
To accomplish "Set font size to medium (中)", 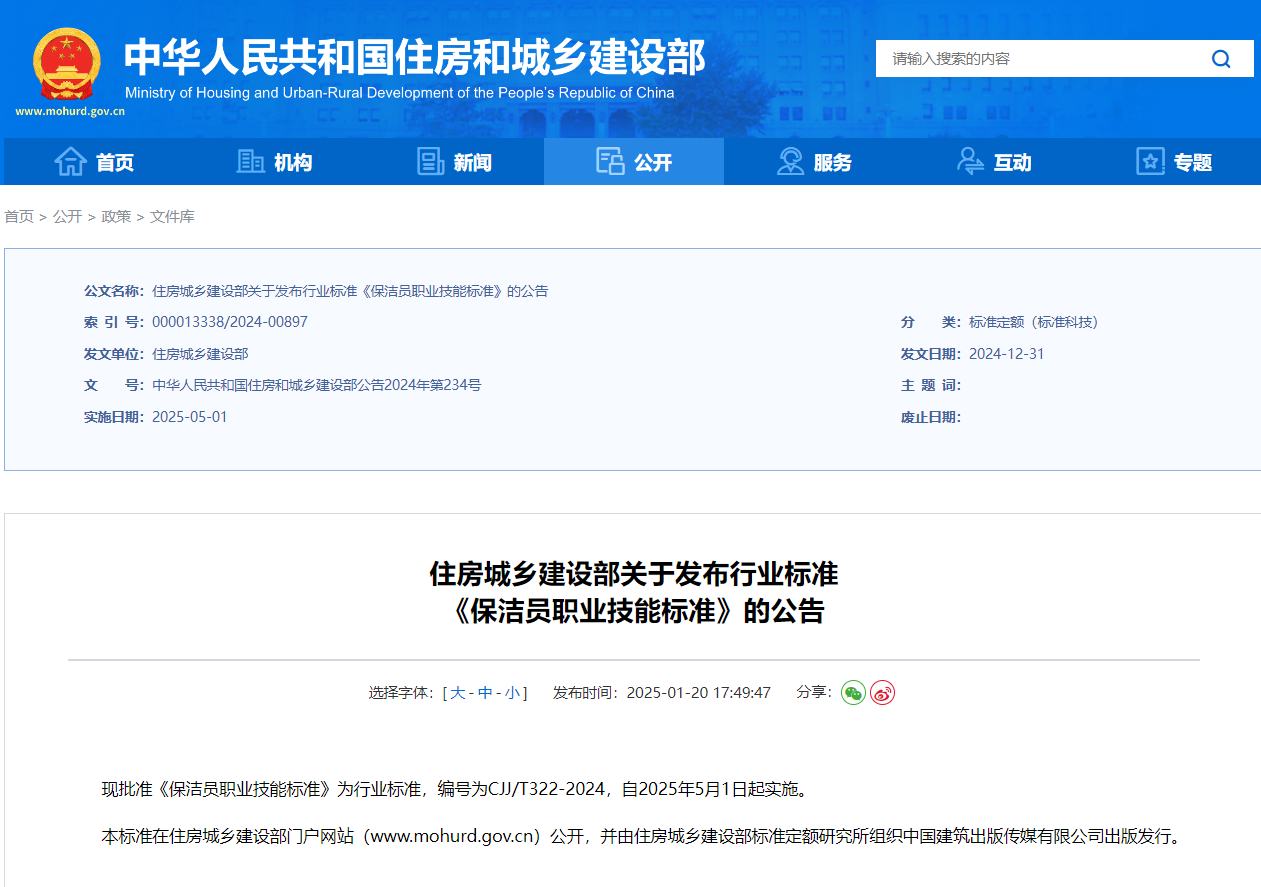I will pyautogui.click(x=485, y=692).
